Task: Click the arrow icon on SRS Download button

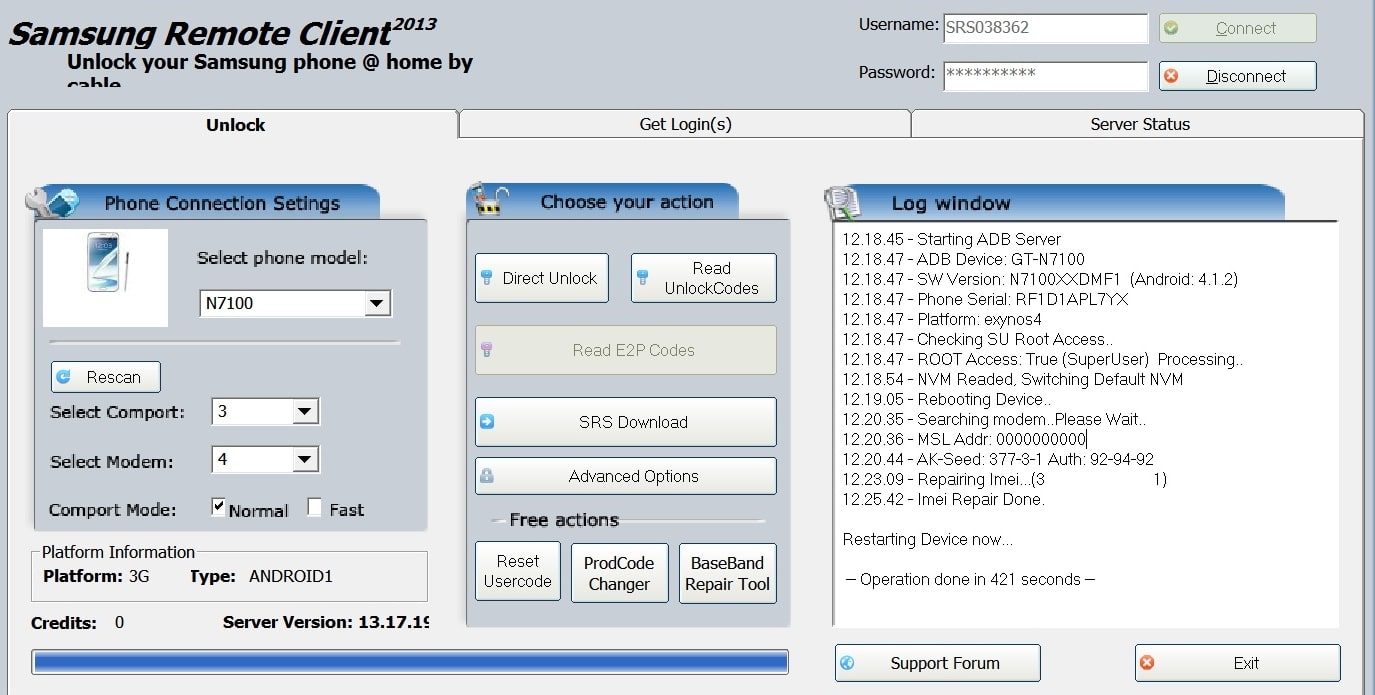Action: 487,422
